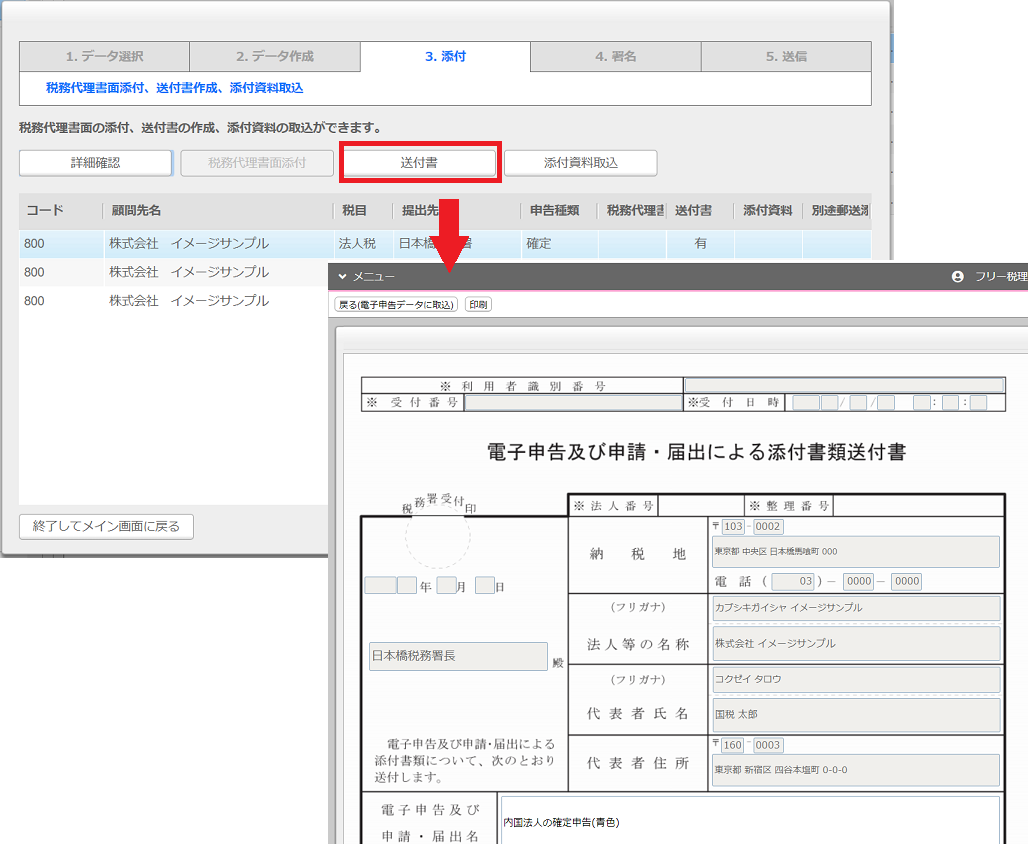Screen dimensions: 1028x844
Task: Select the row with 法人税
Action: [445, 243]
